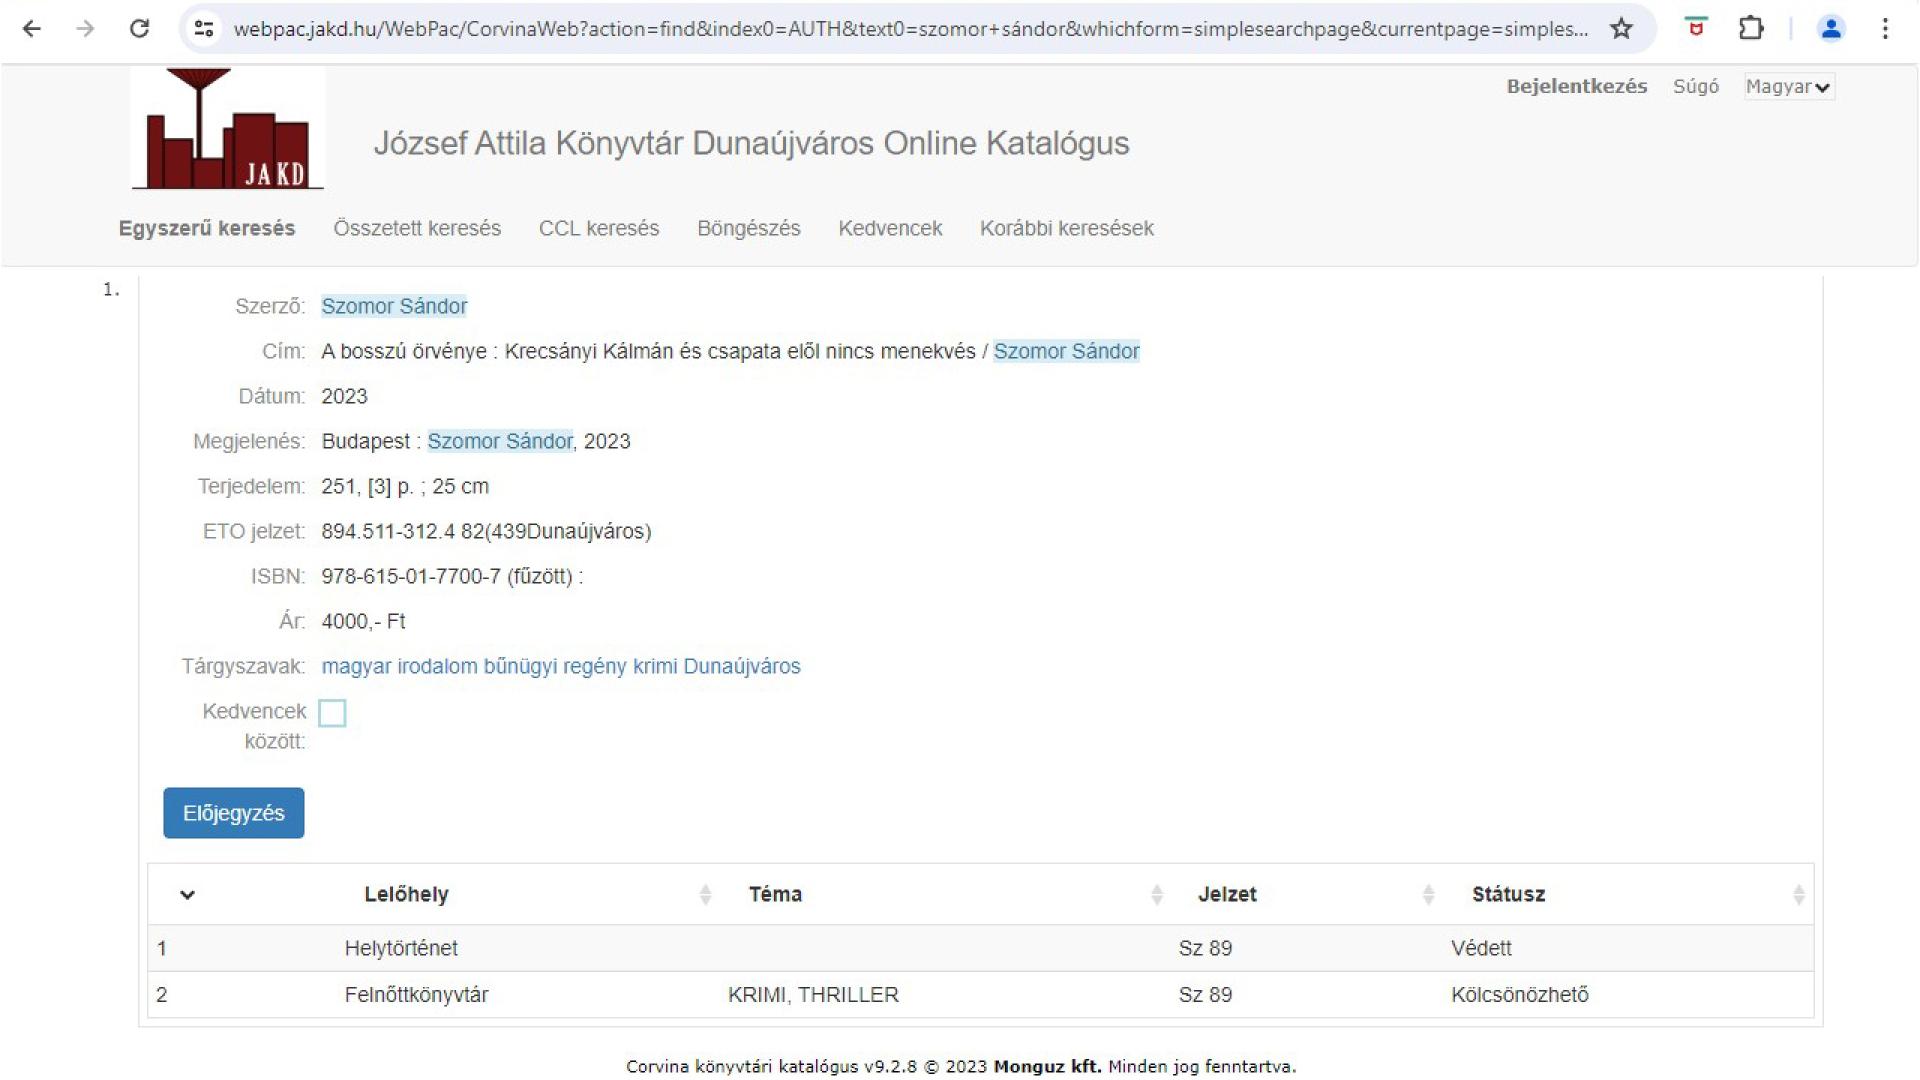Screen dimensions: 1920x1080
Task: Open Böngészés menu item
Action: (749, 228)
